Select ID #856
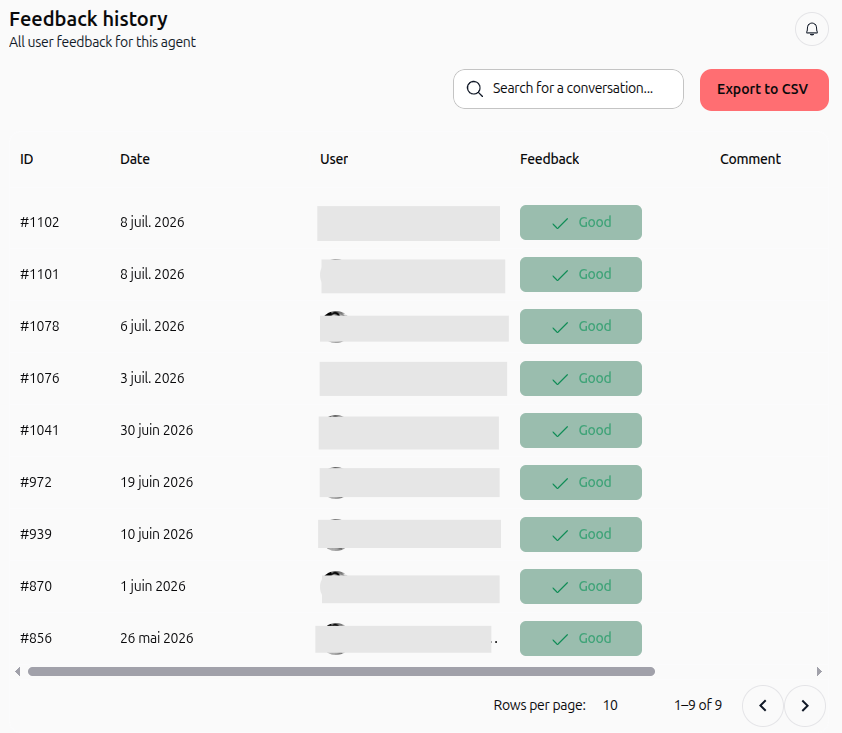Screen dimensions: 842x733 (36, 638)
